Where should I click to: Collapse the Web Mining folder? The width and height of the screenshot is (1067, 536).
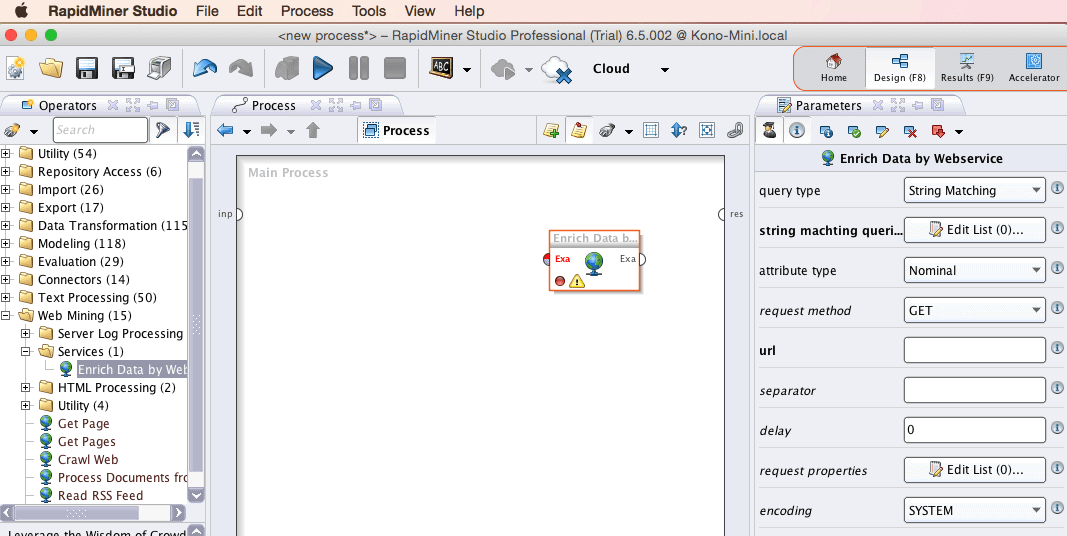[x=7, y=316]
